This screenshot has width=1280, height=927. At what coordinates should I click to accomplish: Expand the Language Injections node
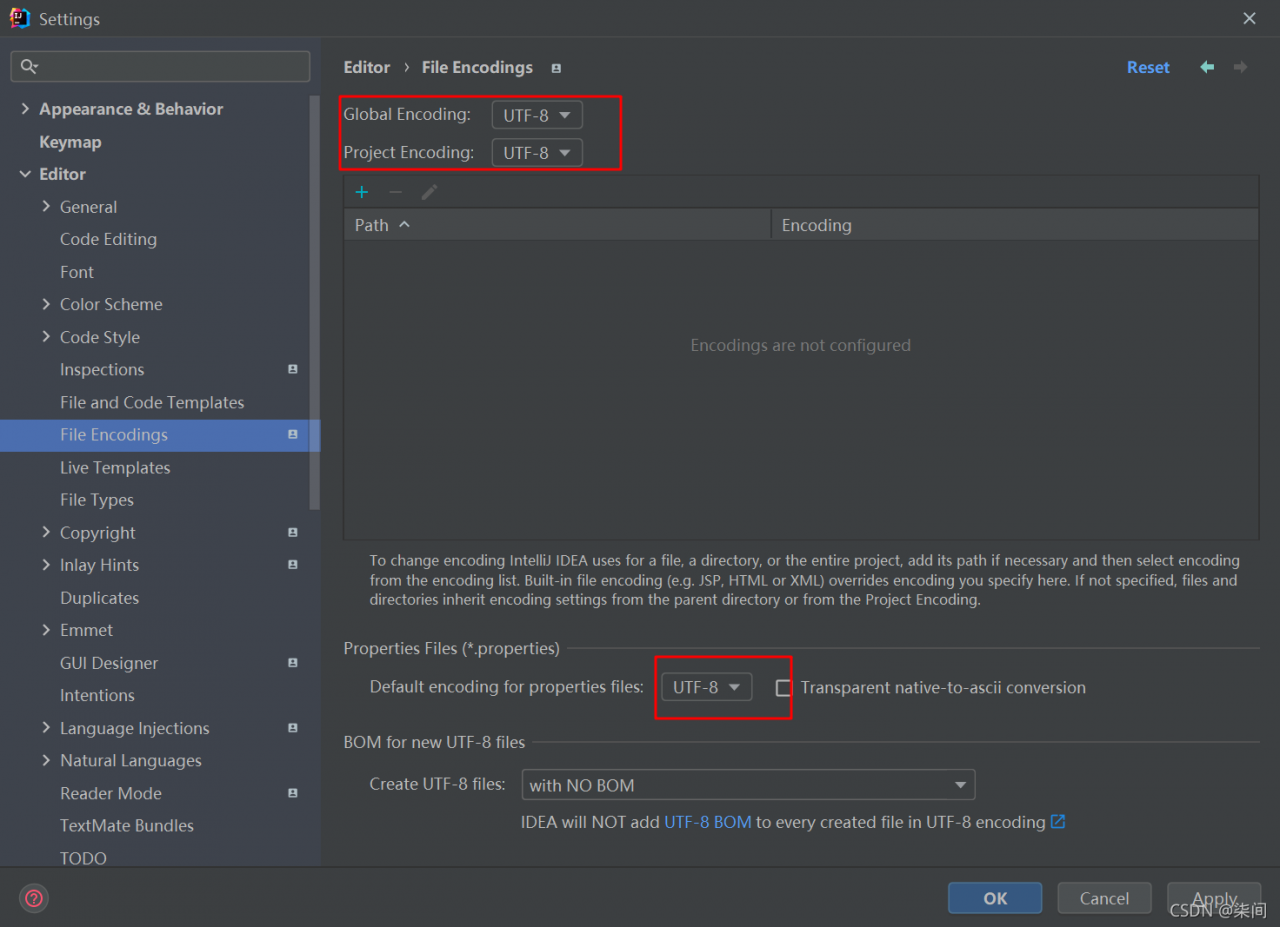tap(46, 728)
